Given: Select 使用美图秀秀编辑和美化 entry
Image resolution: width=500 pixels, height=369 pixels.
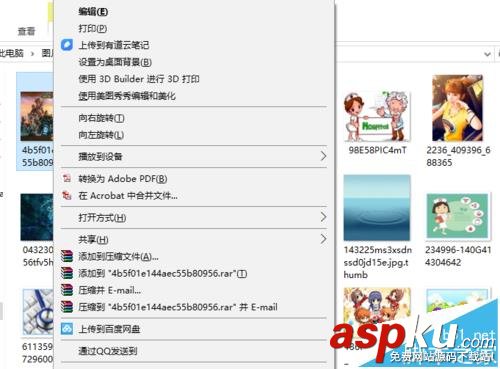Looking at the screenshot, I should click(x=127, y=96).
